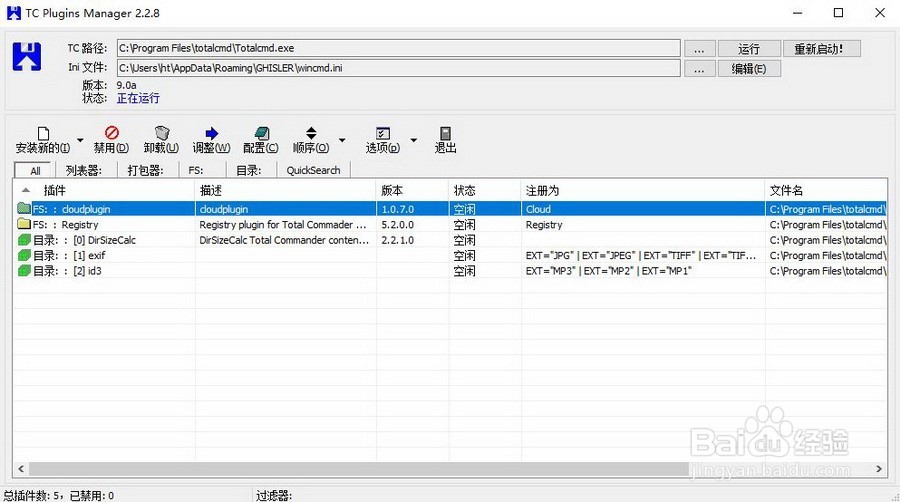Screen dimensions: 900x502
Task: Click the horizontal scrollbar thumb
Action: (x=359, y=469)
